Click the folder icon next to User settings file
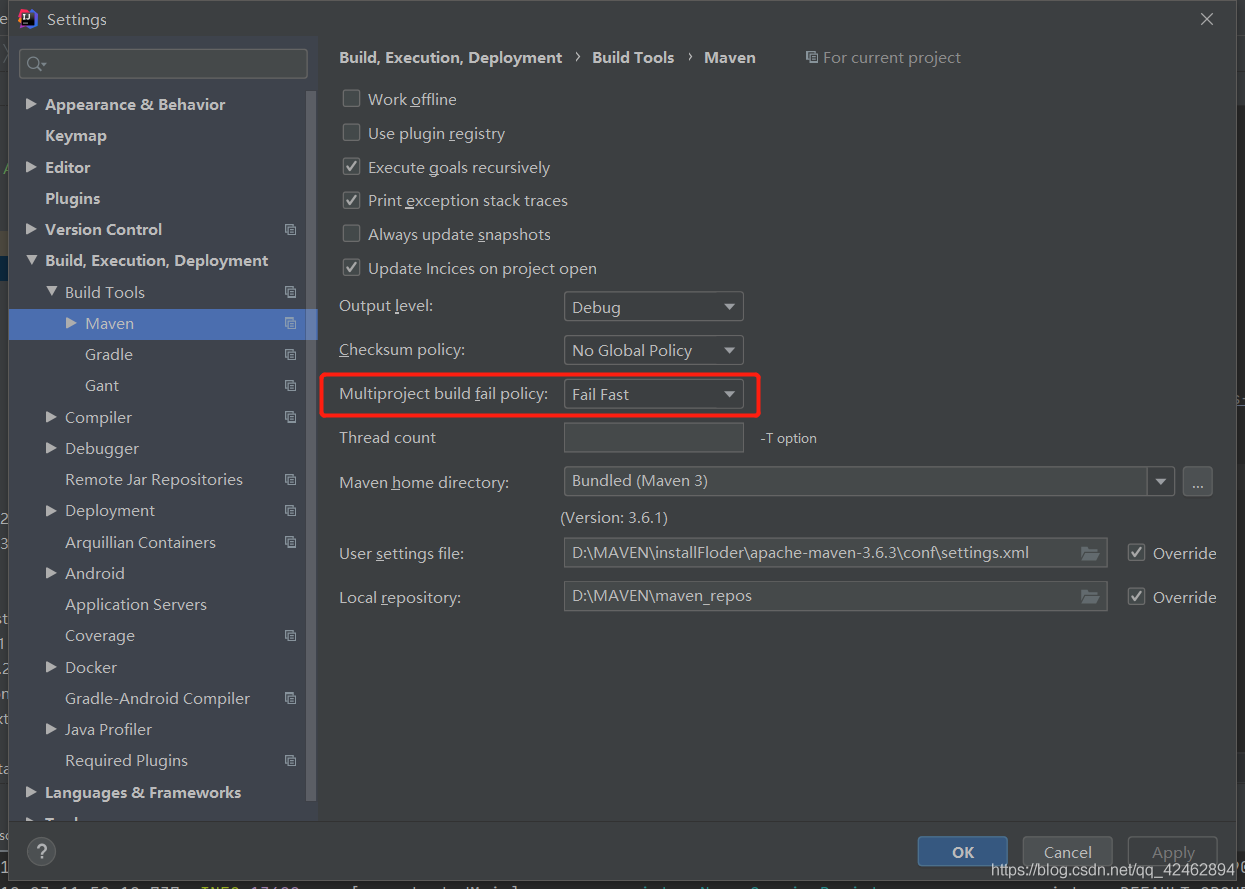 (x=1090, y=553)
